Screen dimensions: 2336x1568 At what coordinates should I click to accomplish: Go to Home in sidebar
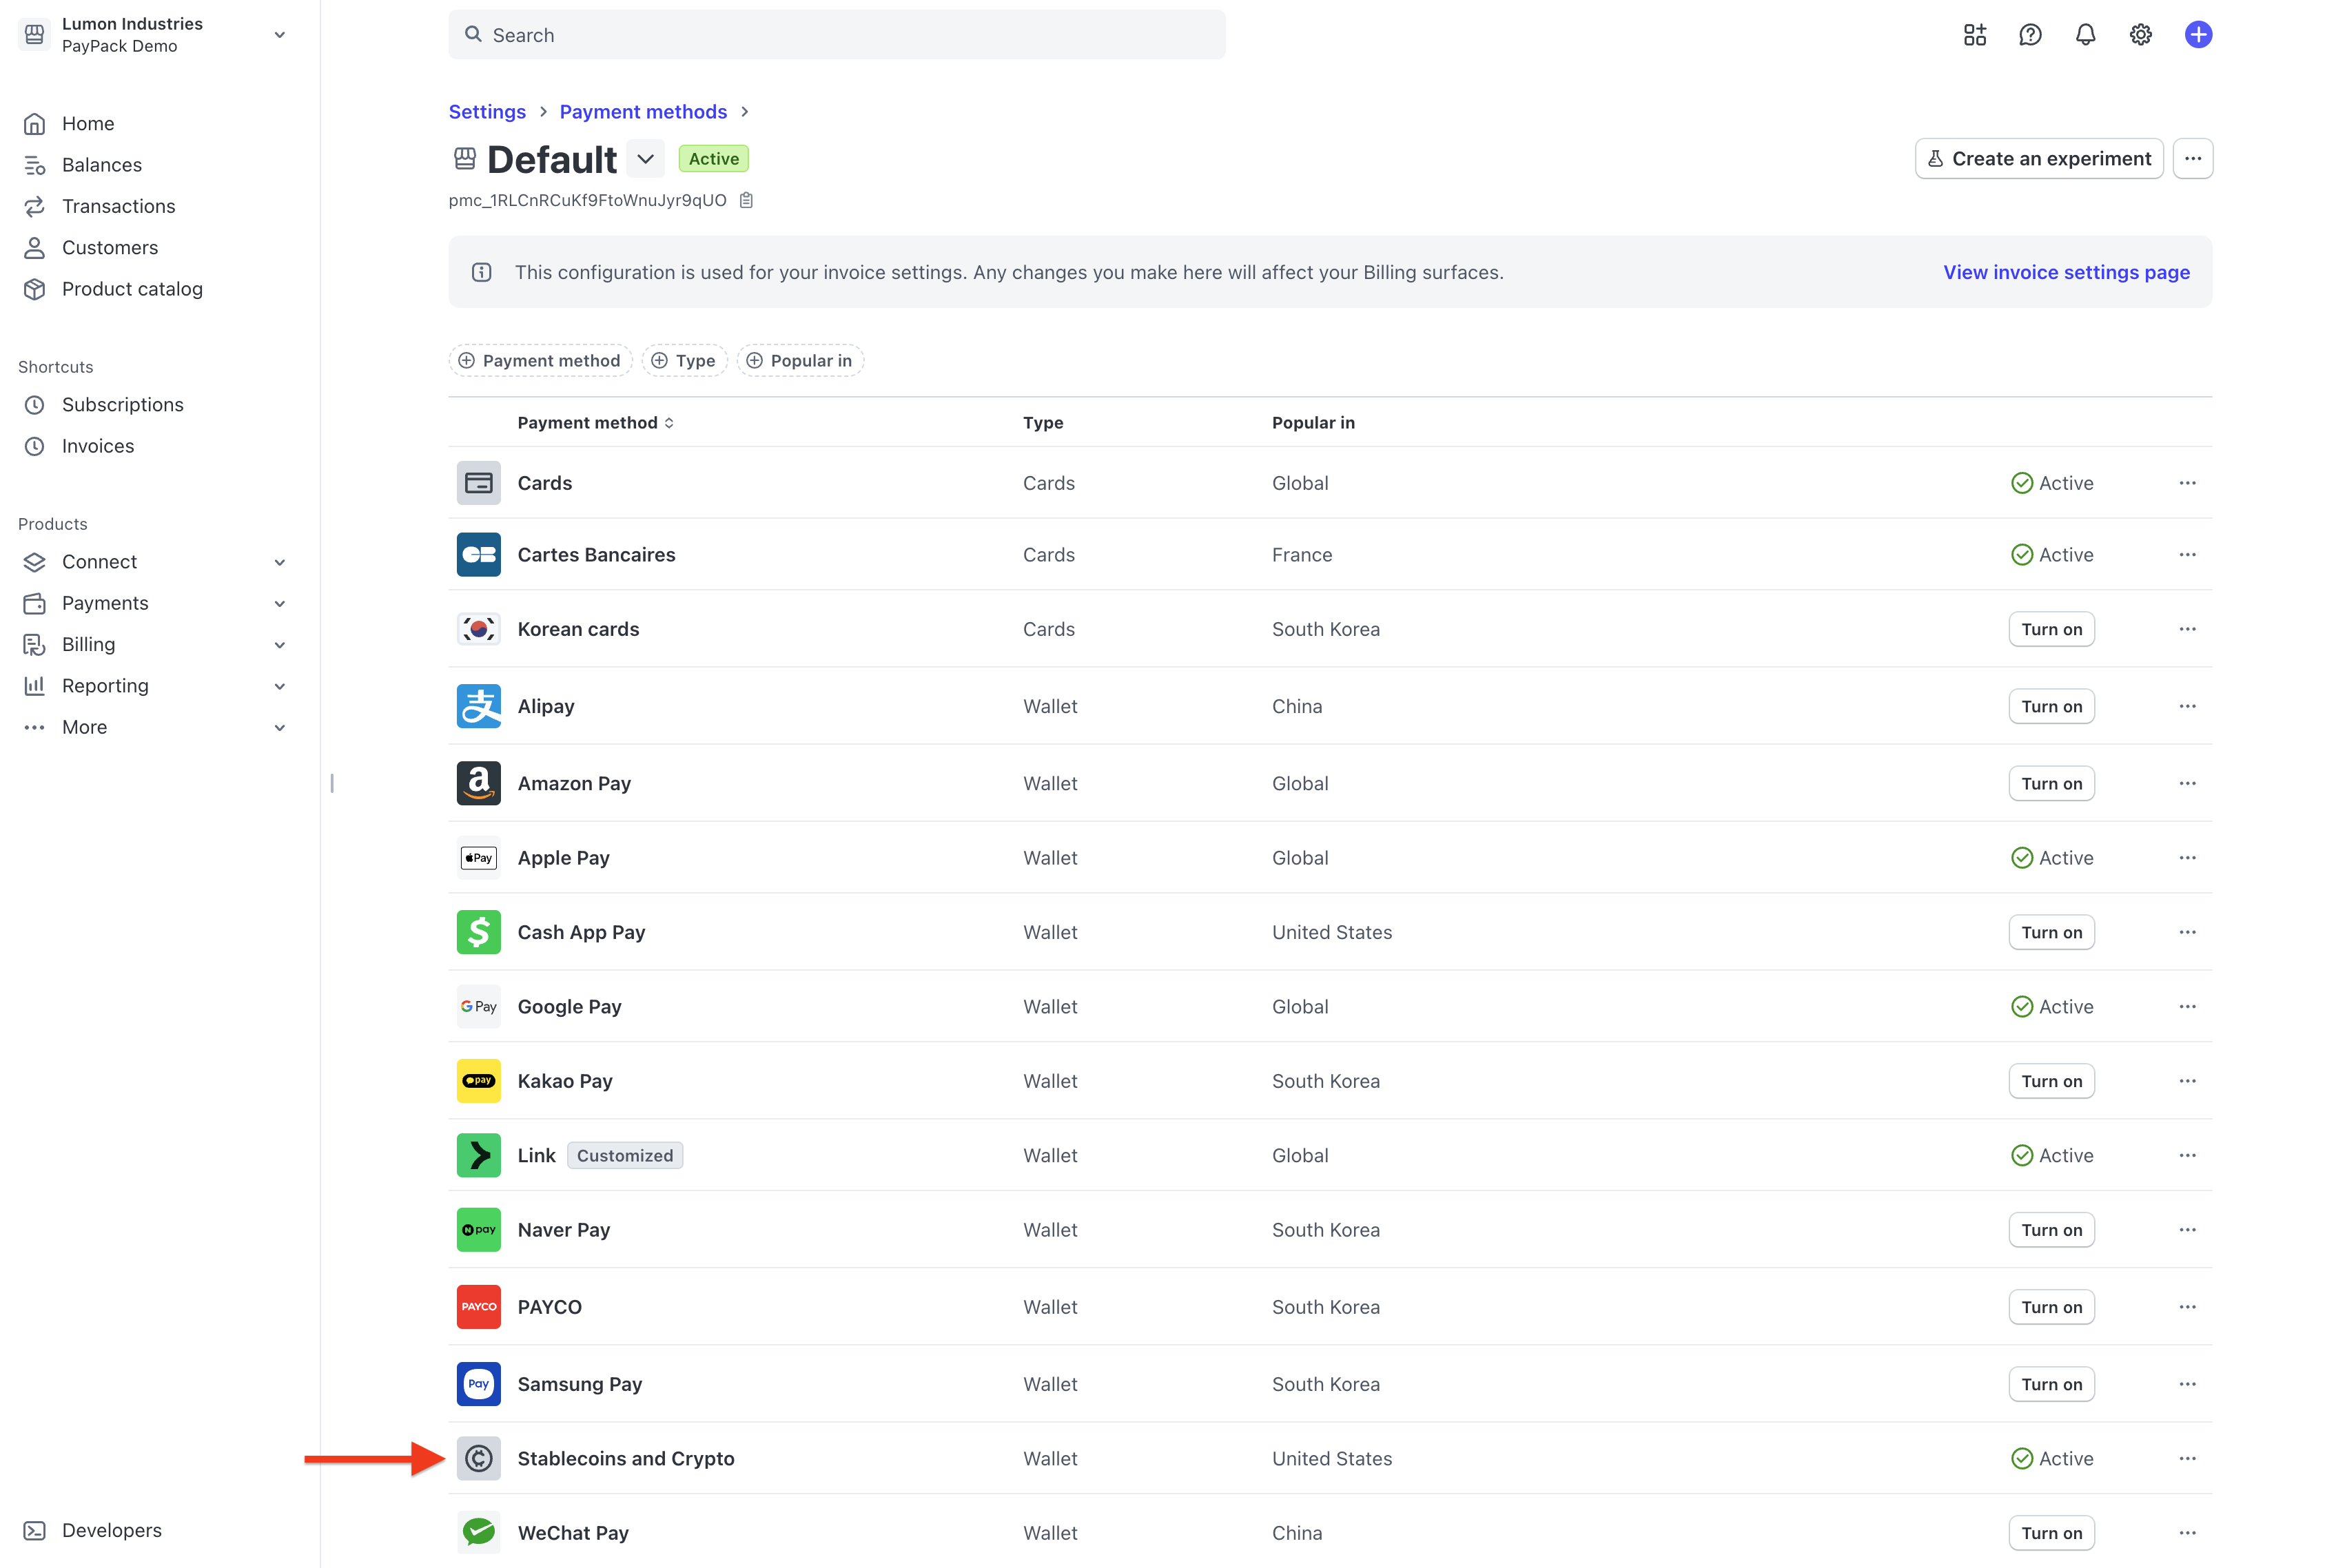pyautogui.click(x=88, y=123)
